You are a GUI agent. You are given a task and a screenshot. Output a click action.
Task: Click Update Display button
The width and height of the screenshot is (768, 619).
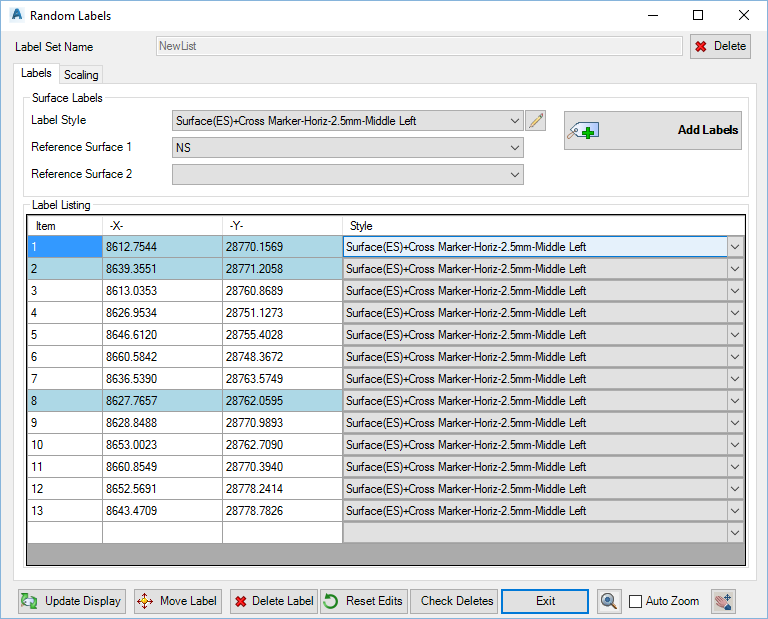(x=71, y=601)
